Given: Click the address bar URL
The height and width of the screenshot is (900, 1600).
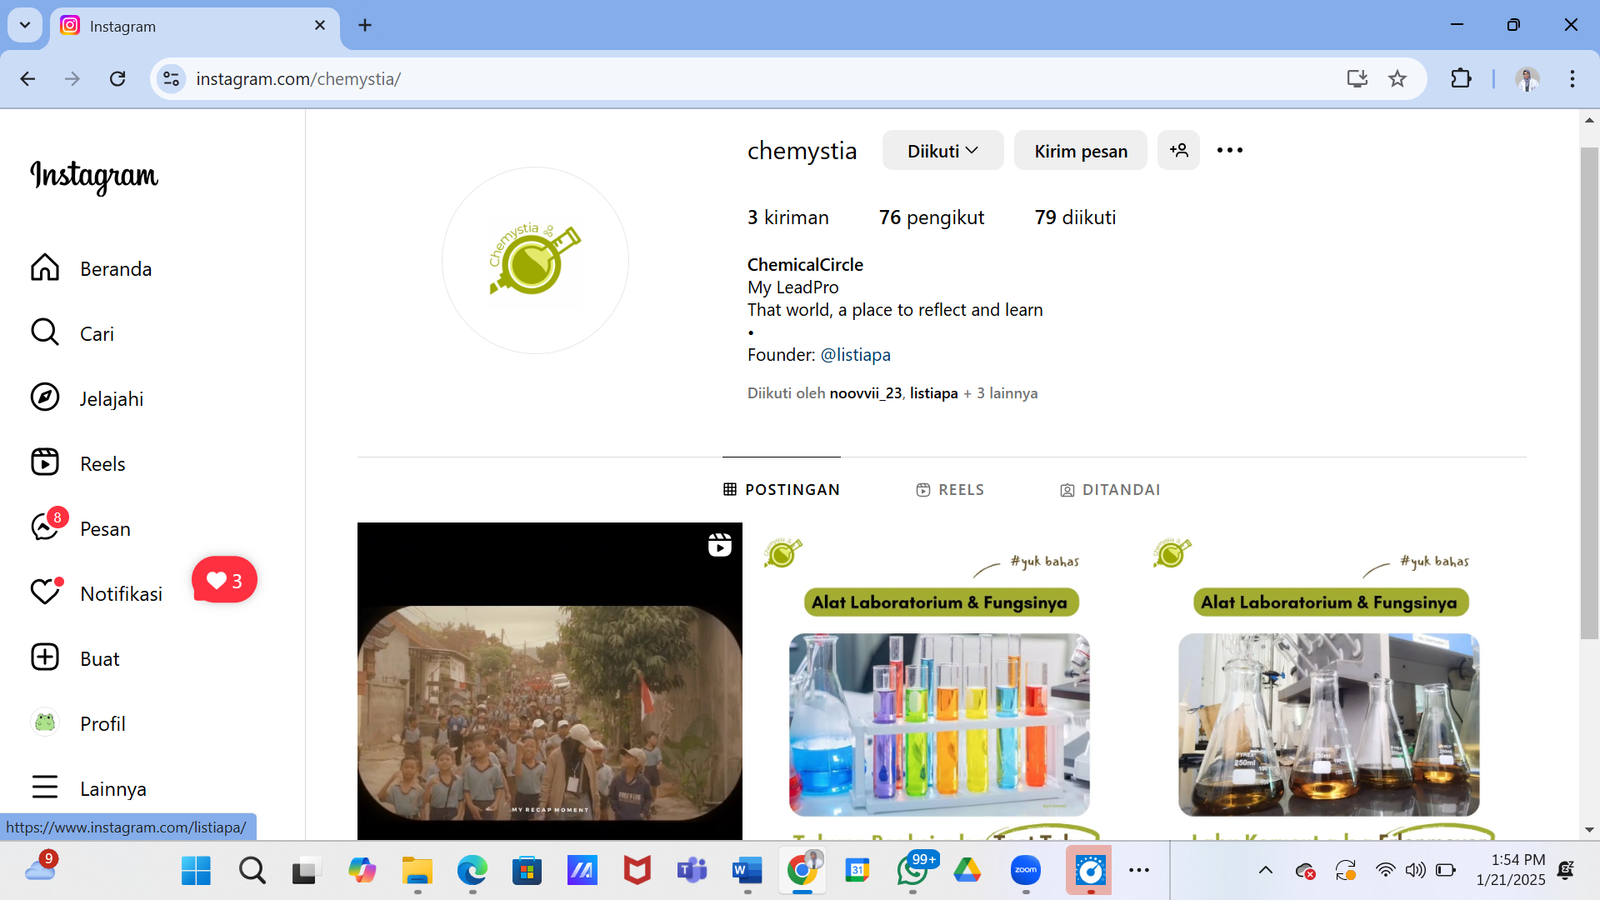Looking at the screenshot, I should tap(298, 79).
